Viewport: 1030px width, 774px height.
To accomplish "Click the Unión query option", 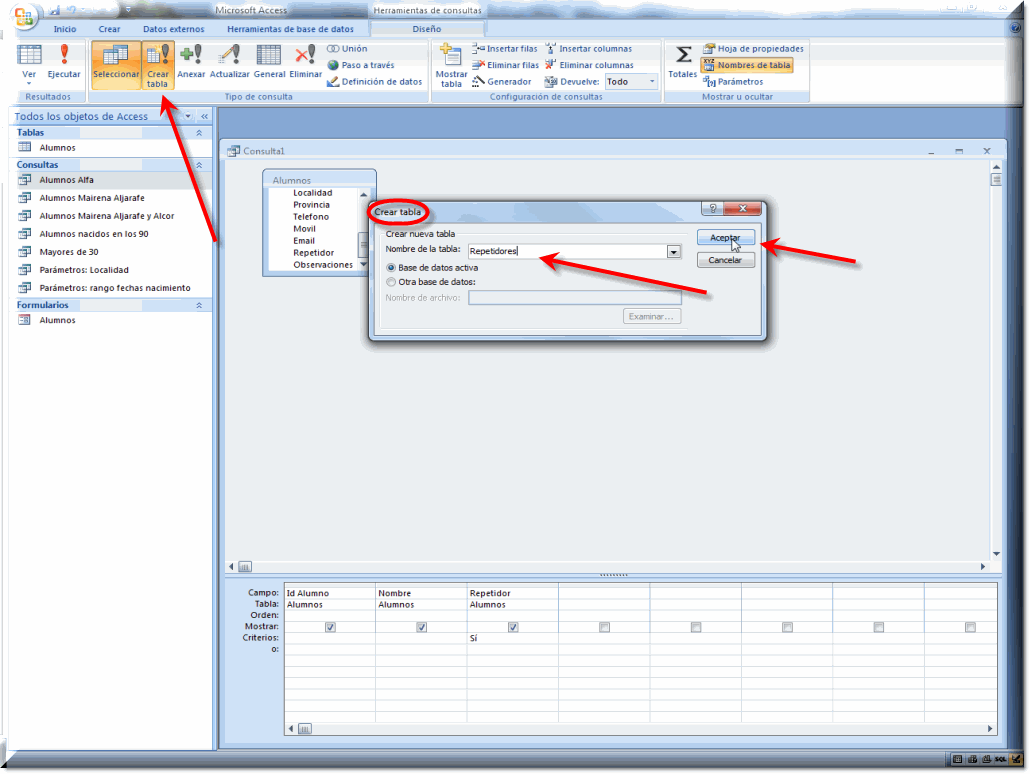I will pyautogui.click(x=347, y=49).
